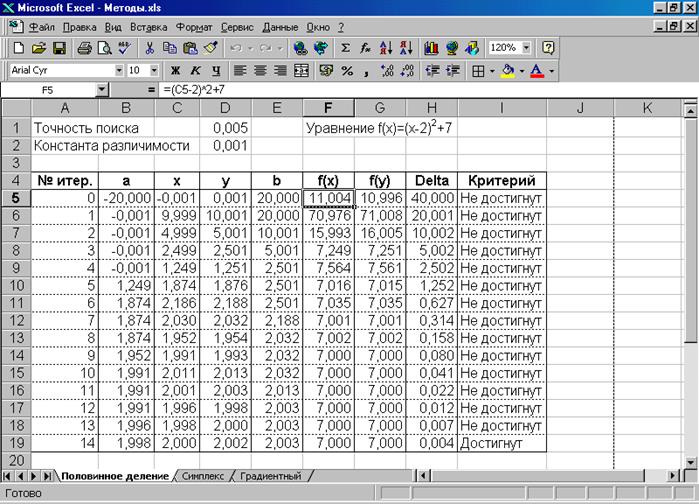Increase decimal places icon
Image resolution: width=699 pixels, height=504 pixels.
coord(387,70)
